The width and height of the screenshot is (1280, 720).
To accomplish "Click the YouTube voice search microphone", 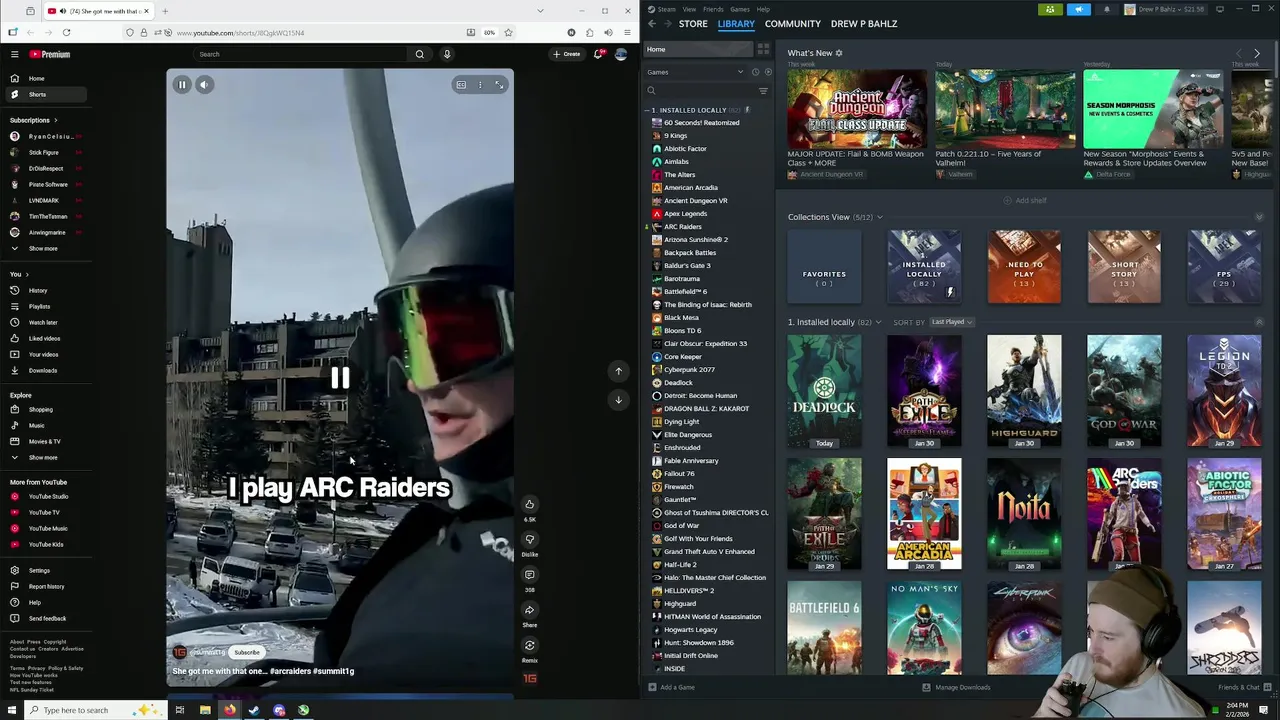I will [x=447, y=54].
